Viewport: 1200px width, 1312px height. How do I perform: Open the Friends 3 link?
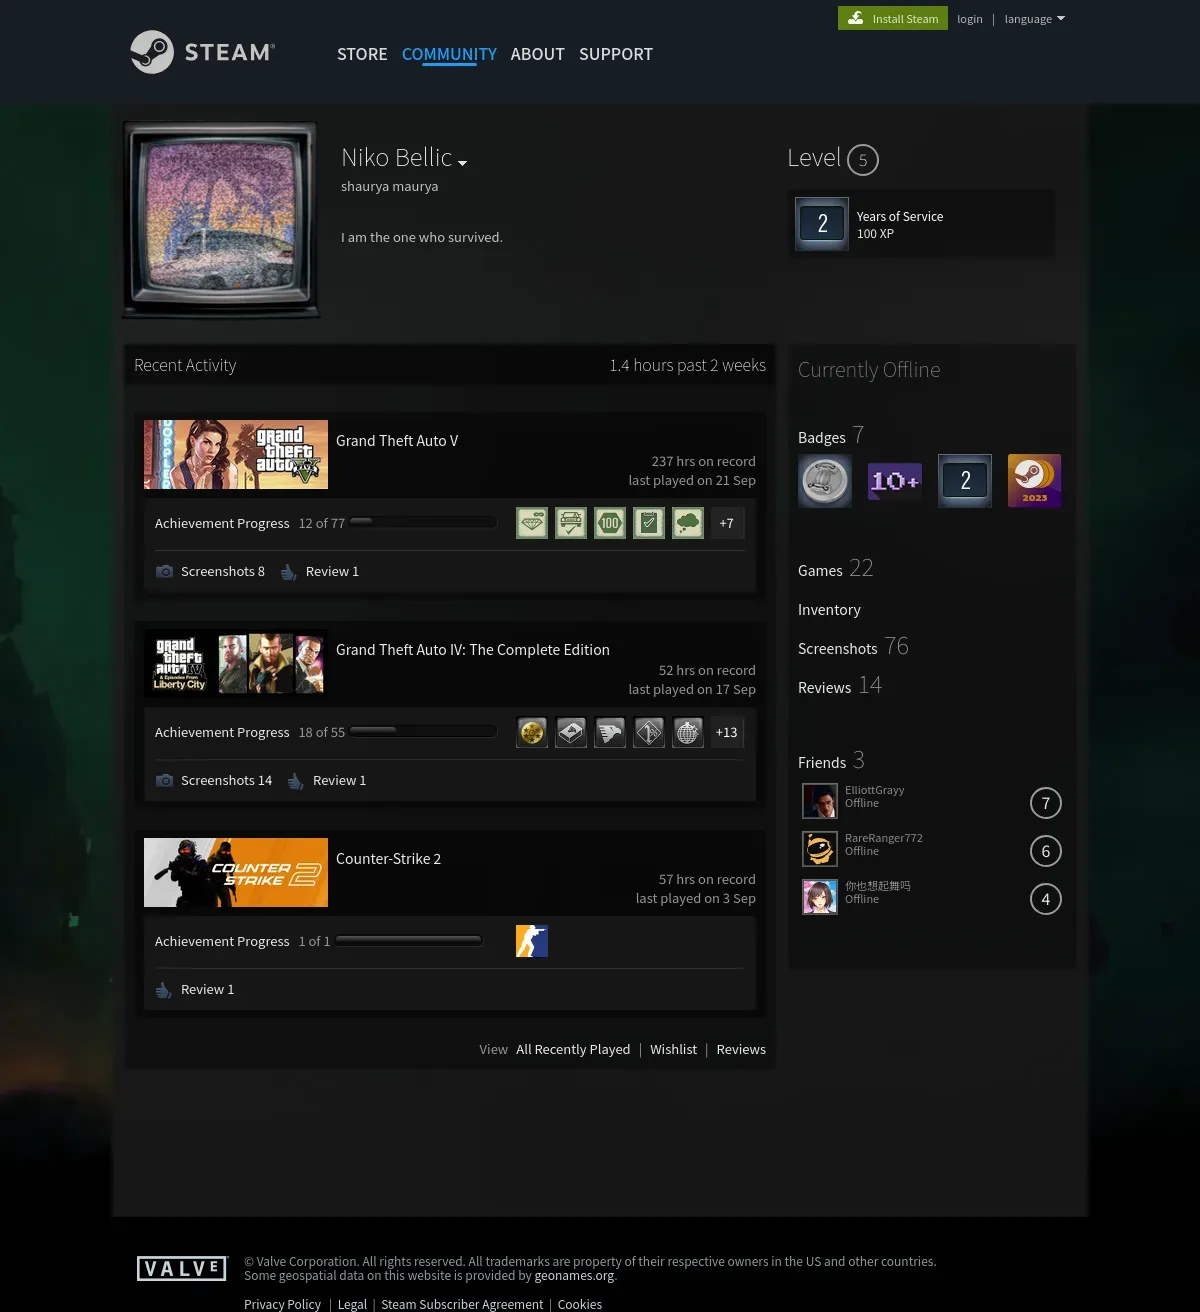[831, 761]
